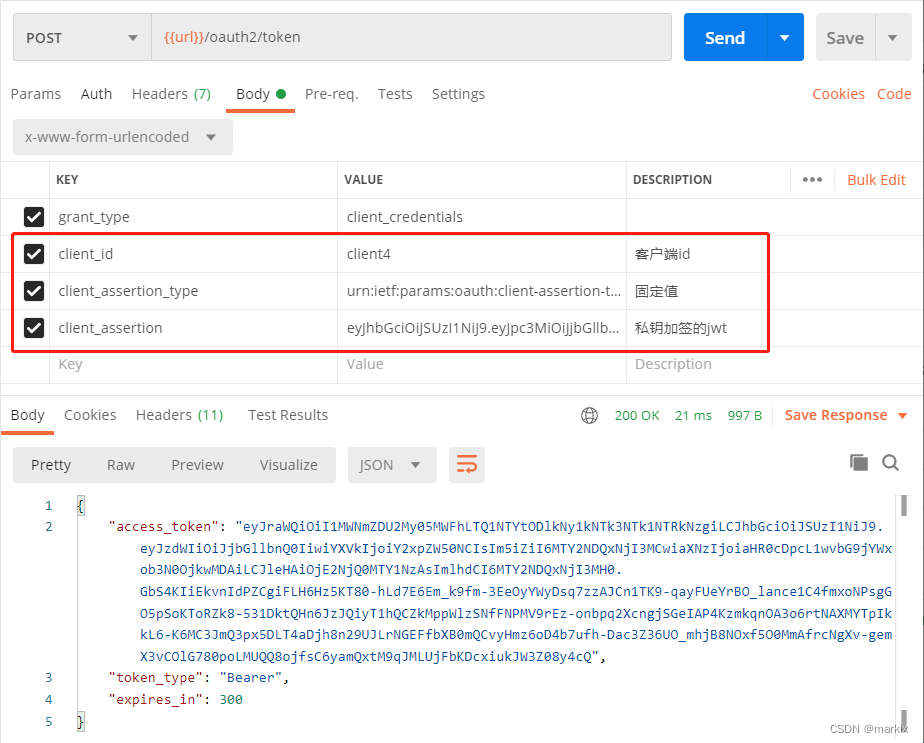Click the Send button

click(x=723, y=37)
